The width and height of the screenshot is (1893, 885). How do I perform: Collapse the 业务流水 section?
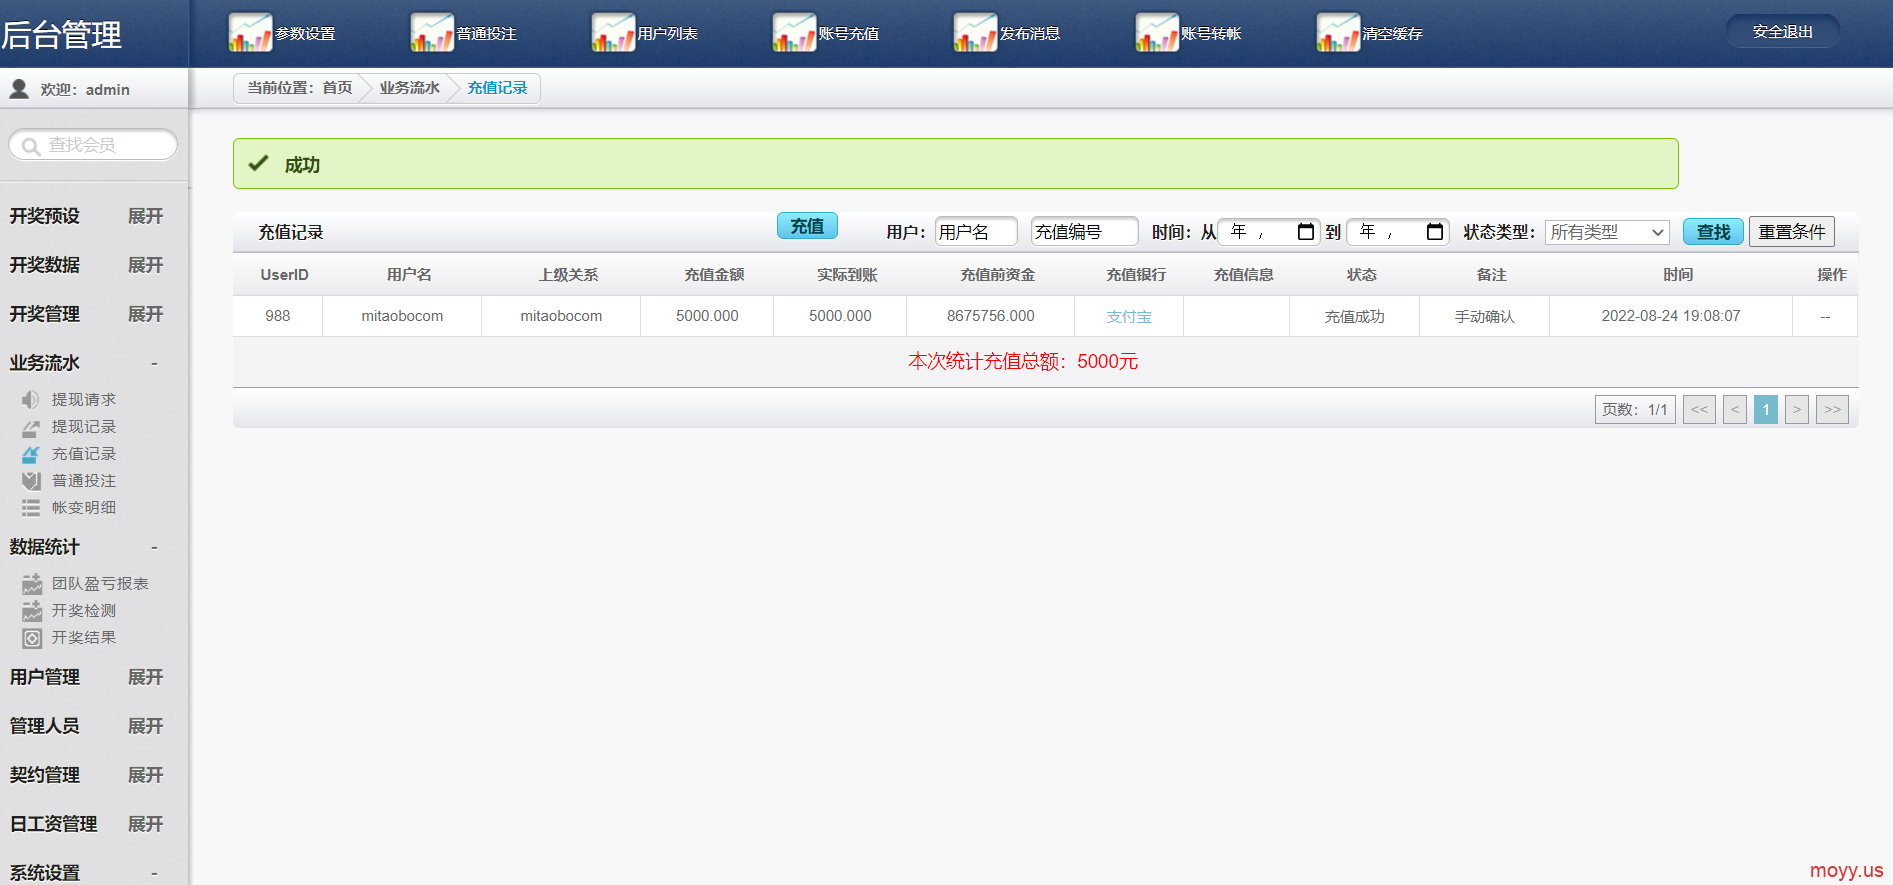tap(154, 363)
